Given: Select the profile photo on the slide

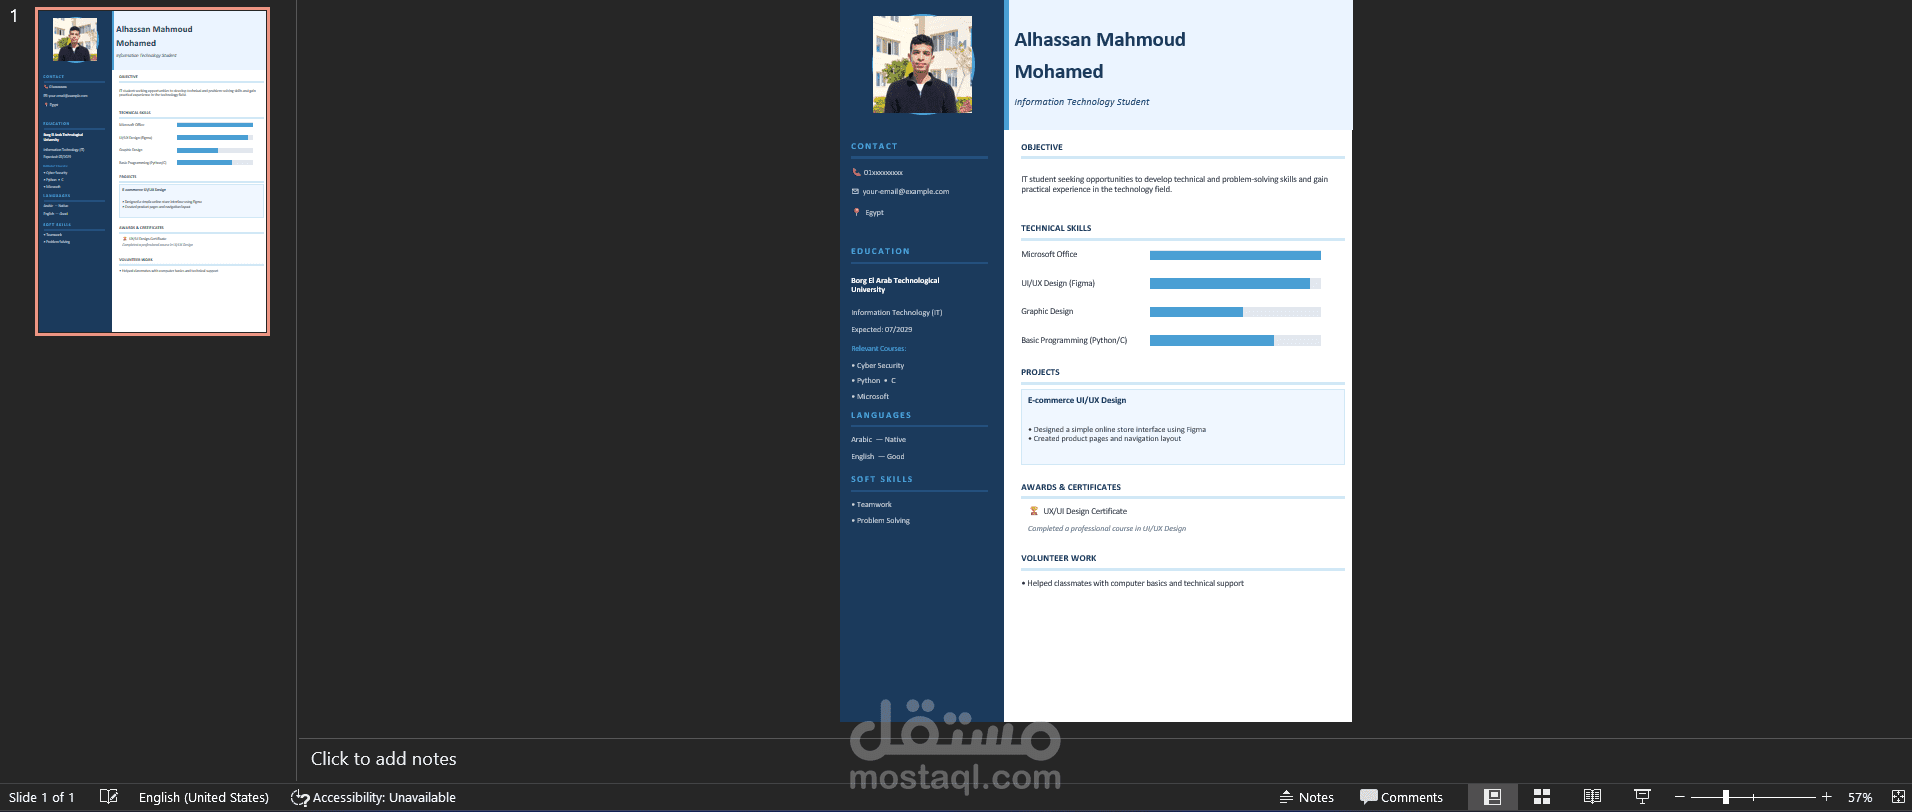Looking at the screenshot, I should 922,64.
